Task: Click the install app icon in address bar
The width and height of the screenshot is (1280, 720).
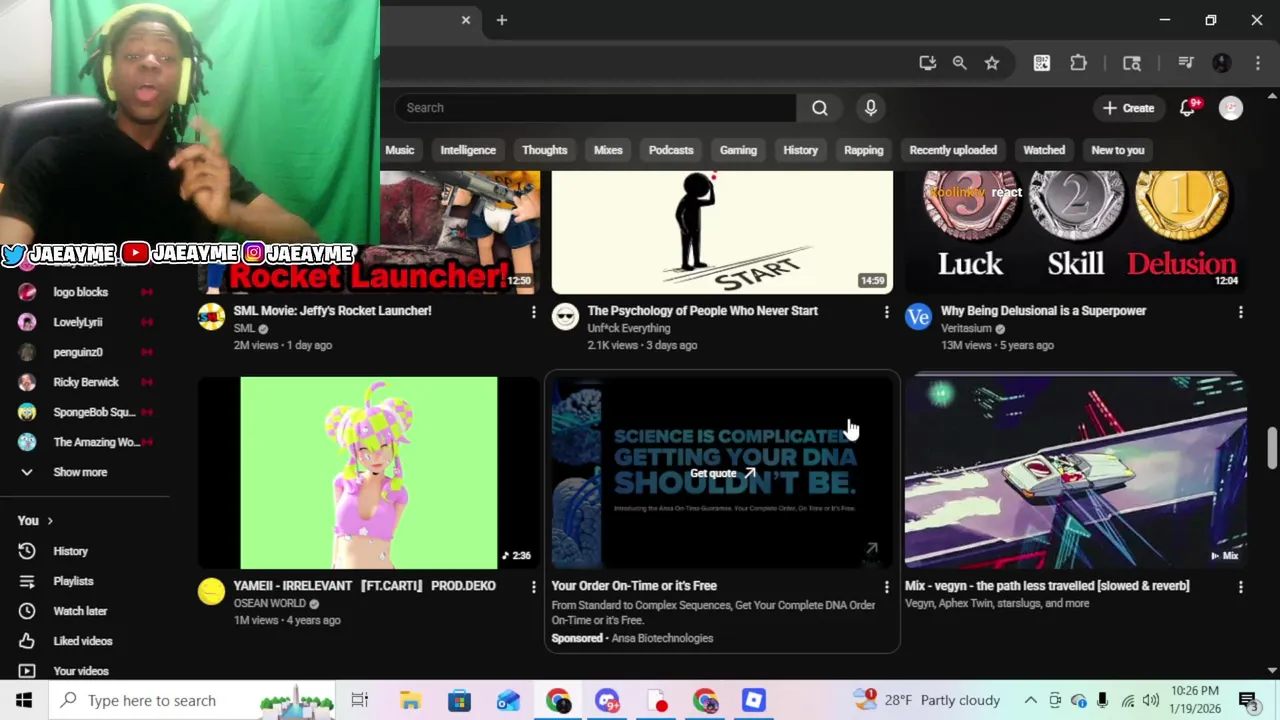Action: (928, 63)
